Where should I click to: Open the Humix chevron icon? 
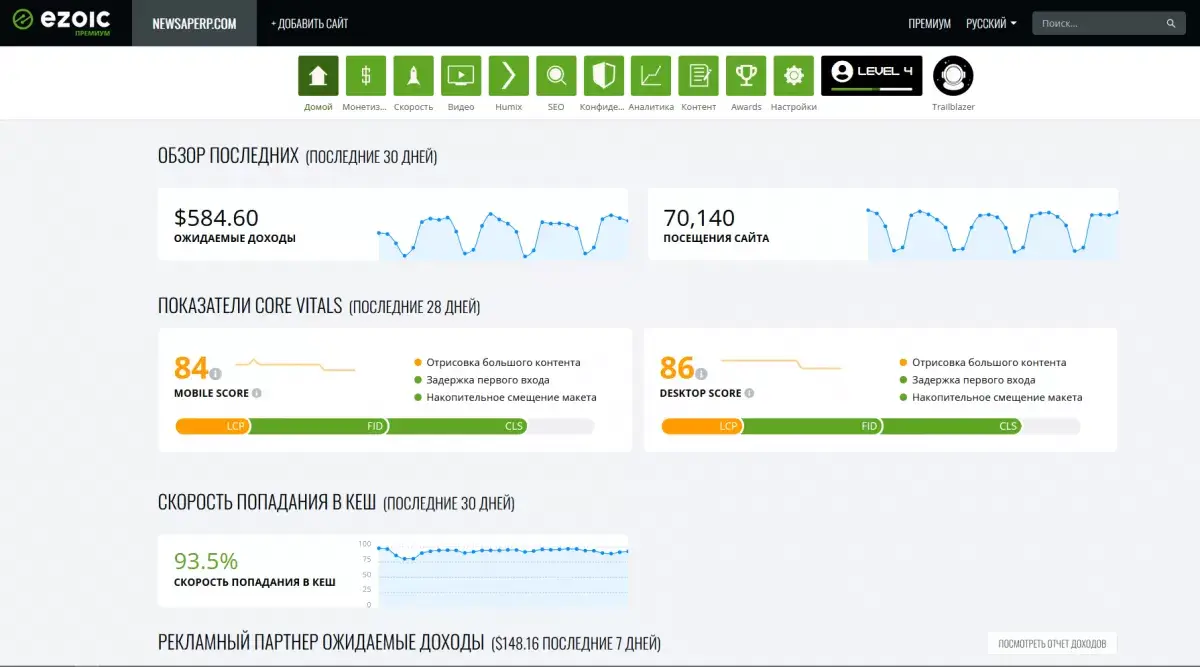508,76
